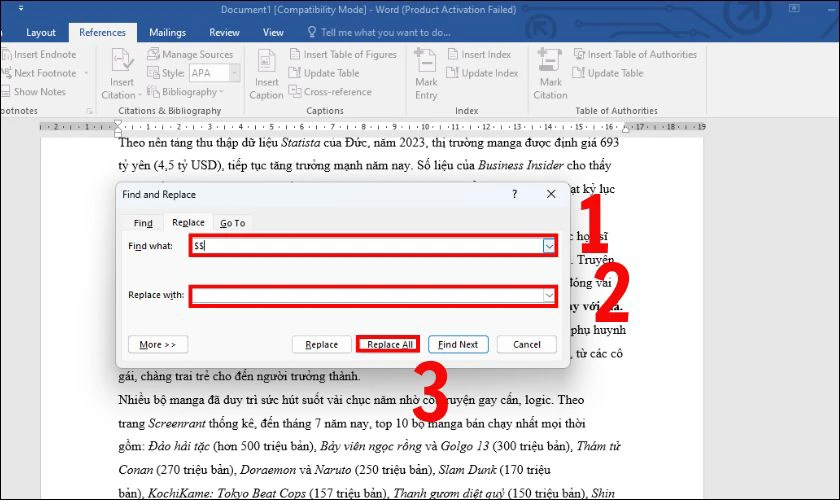Expand the Next Footnote dropdown arrow
840x500 pixels.
86,73
